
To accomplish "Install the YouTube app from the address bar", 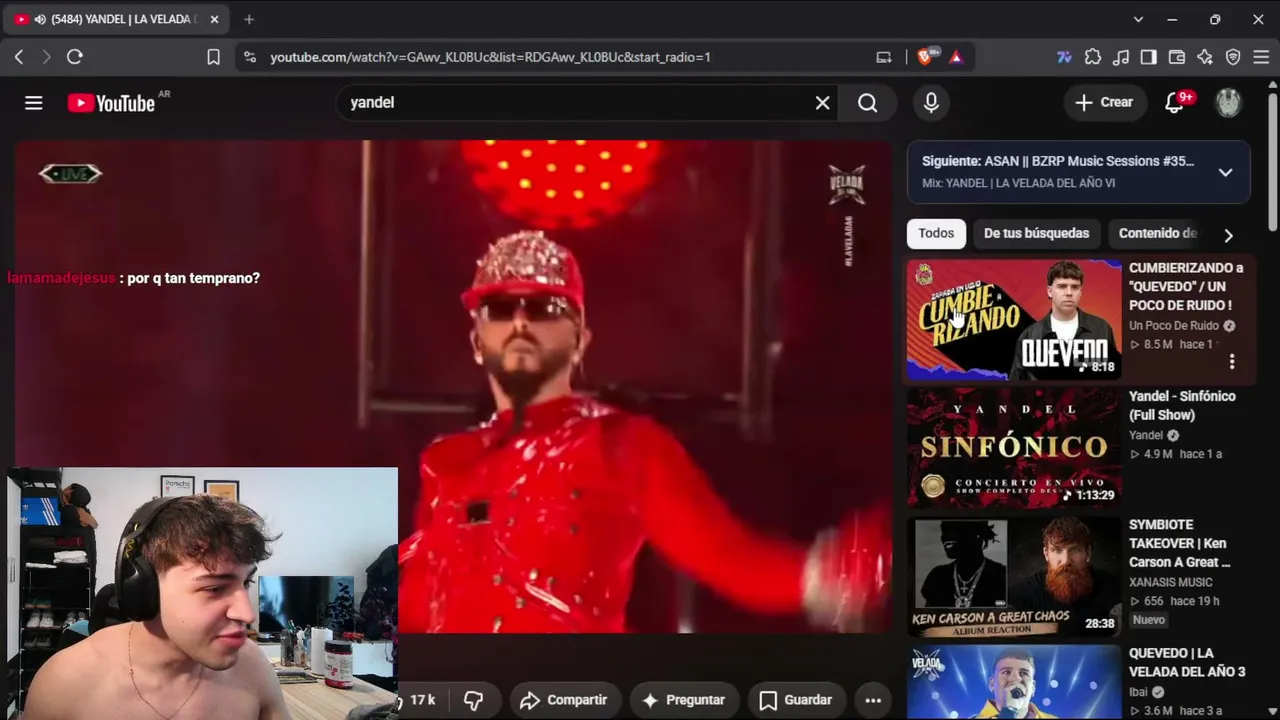I will point(884,57).
